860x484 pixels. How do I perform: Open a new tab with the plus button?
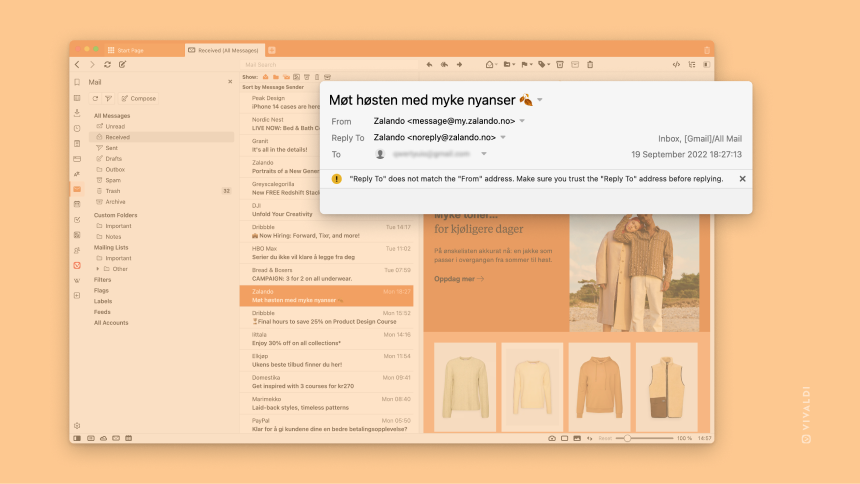click(272, 50)
